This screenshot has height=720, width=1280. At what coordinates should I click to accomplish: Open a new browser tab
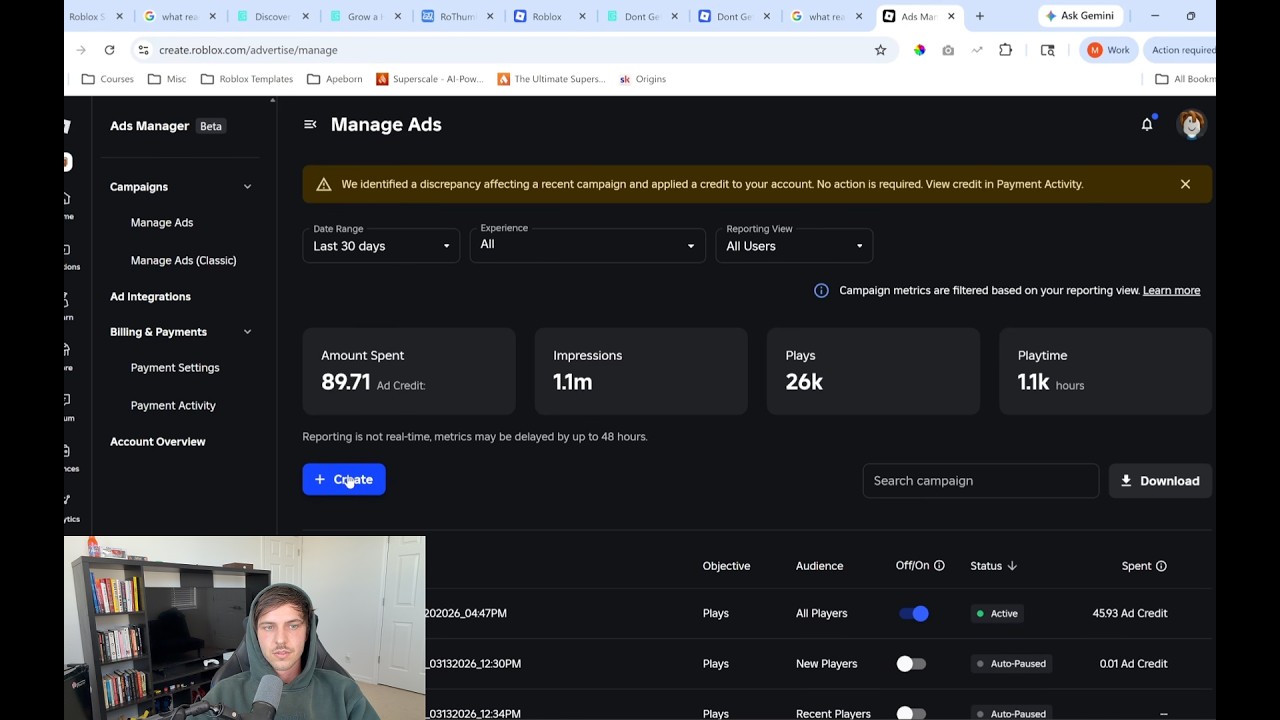(980, 16)
